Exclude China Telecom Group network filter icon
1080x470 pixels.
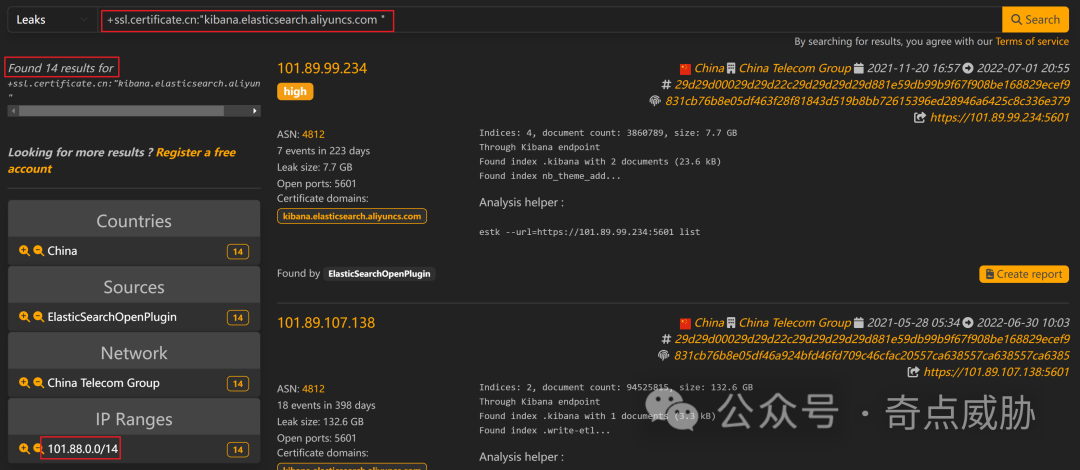(x=39, y=382)
